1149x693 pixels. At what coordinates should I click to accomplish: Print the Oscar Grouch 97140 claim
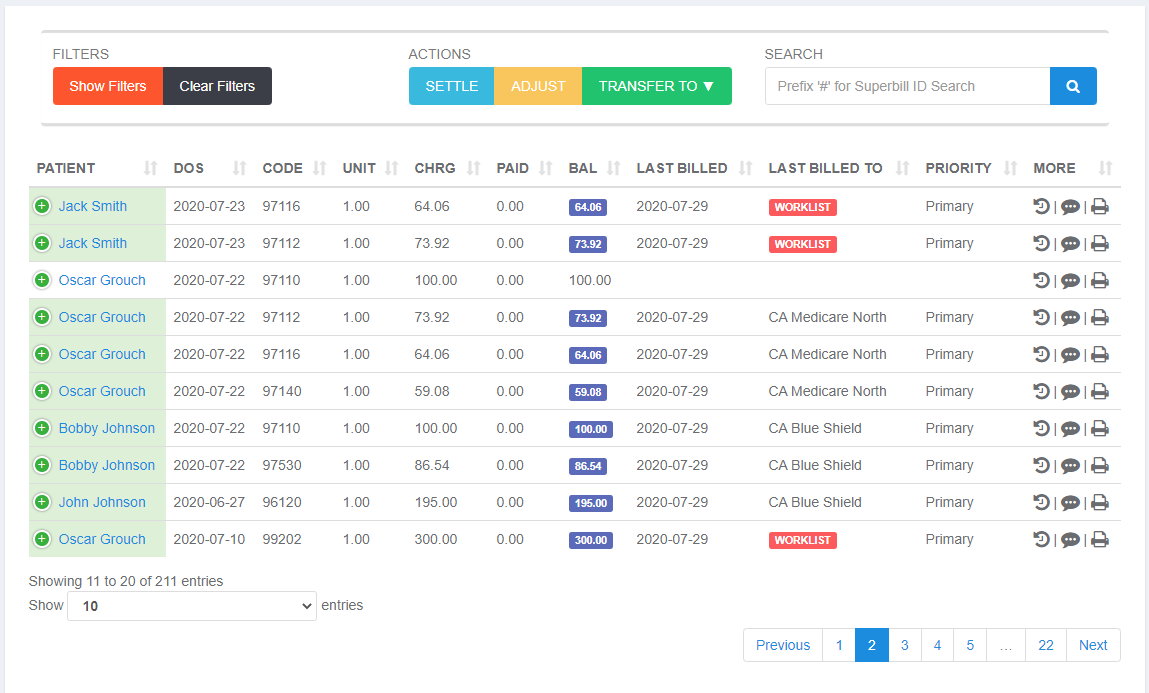pos(1100,392)
